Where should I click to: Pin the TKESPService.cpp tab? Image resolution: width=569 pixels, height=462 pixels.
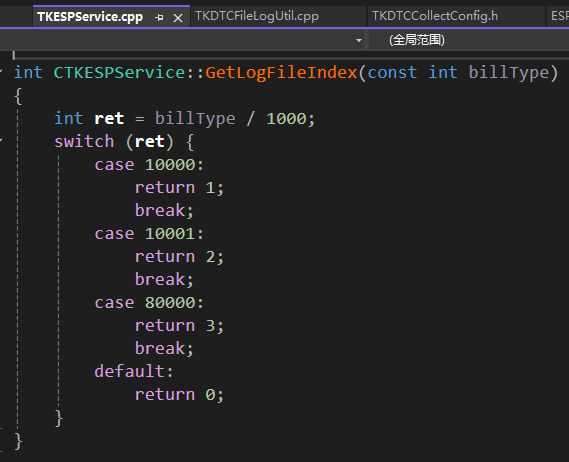click(x=159, y=17)
